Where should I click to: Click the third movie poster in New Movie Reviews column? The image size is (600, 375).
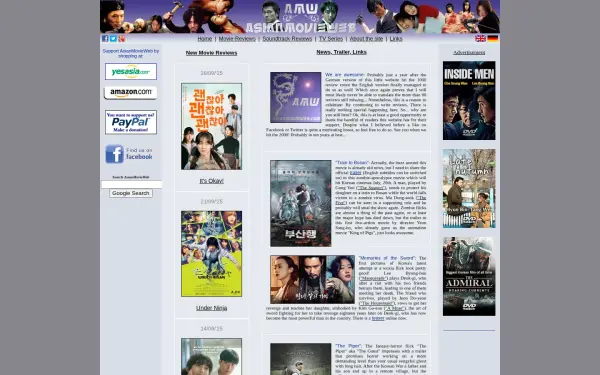[x=212, y=356]
